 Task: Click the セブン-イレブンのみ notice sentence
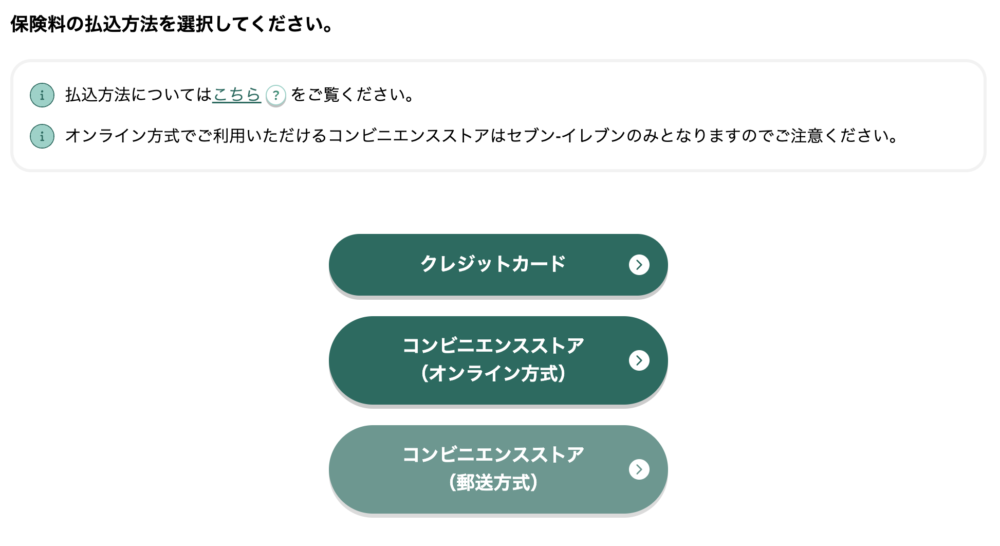point(482,136)
